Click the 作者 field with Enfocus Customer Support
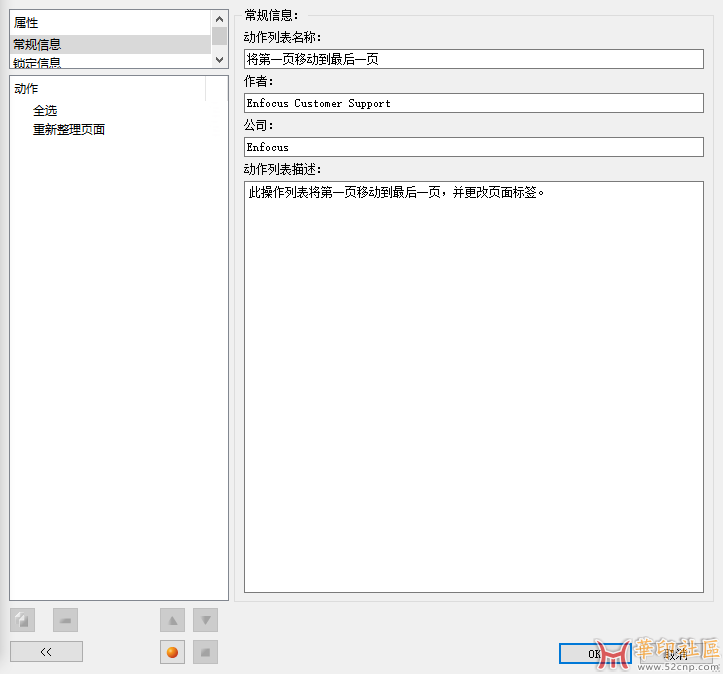Image resolution: width=723 pixels, height=674 pixels. [x=473, y=103]
